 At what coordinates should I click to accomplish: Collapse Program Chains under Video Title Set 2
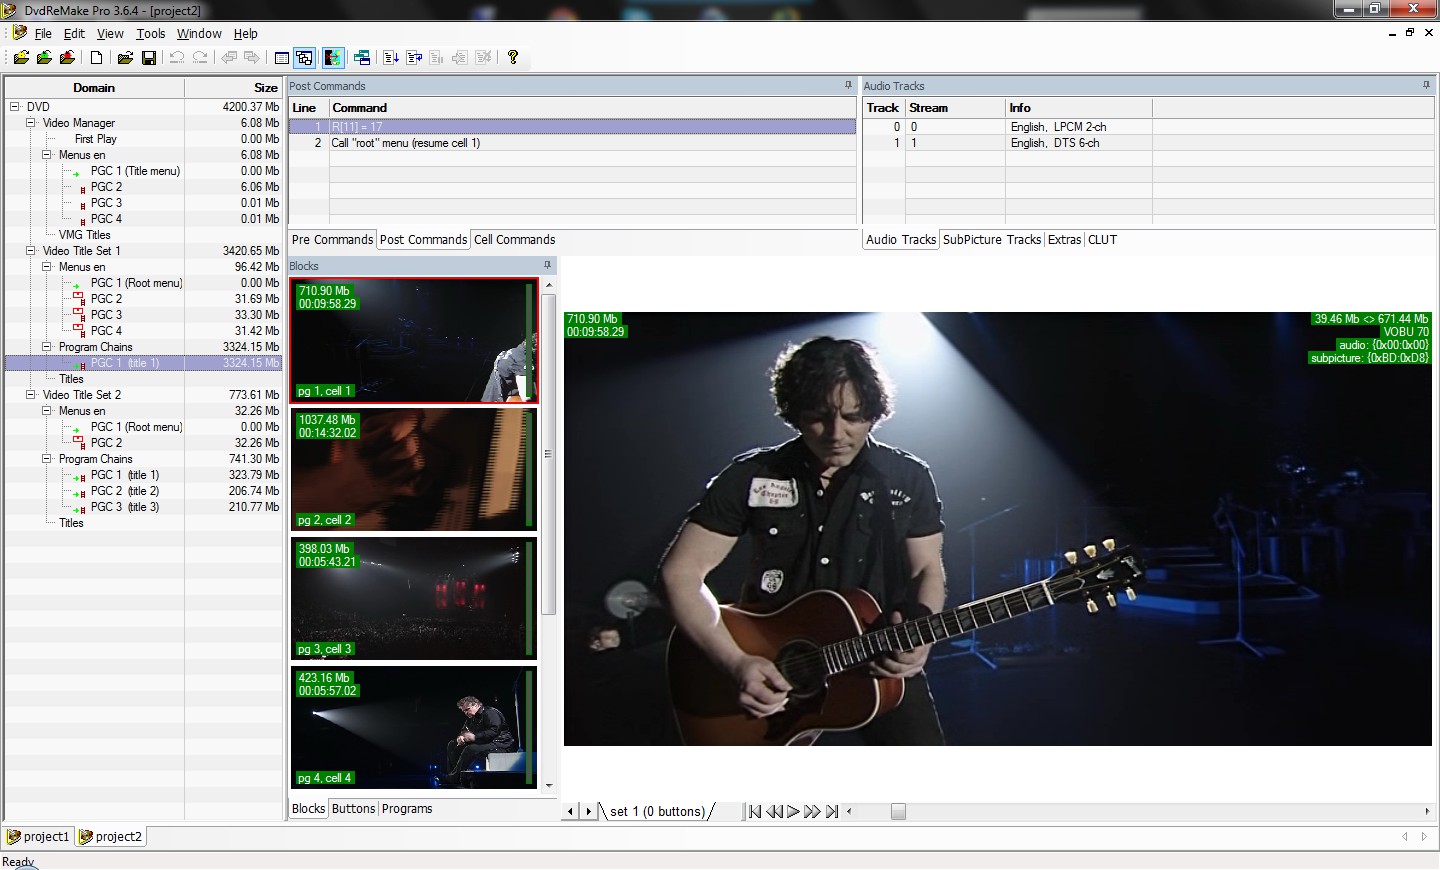point(46,459)
